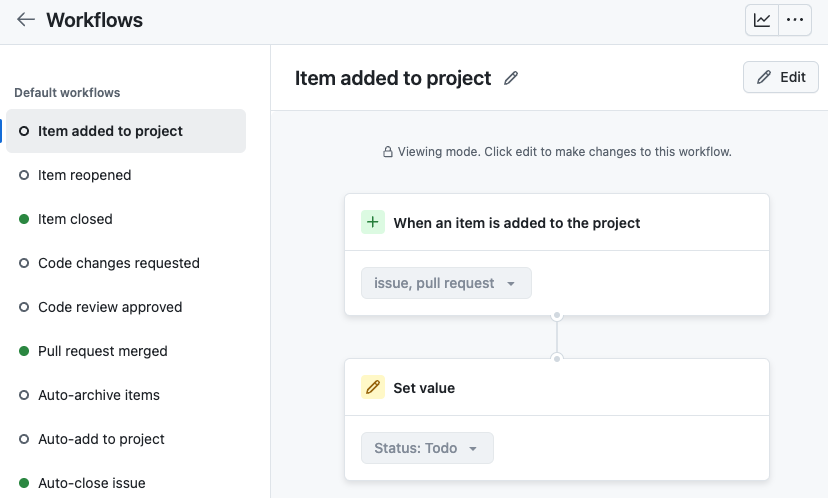Click the lock icon in viewing mode notice

388,152
